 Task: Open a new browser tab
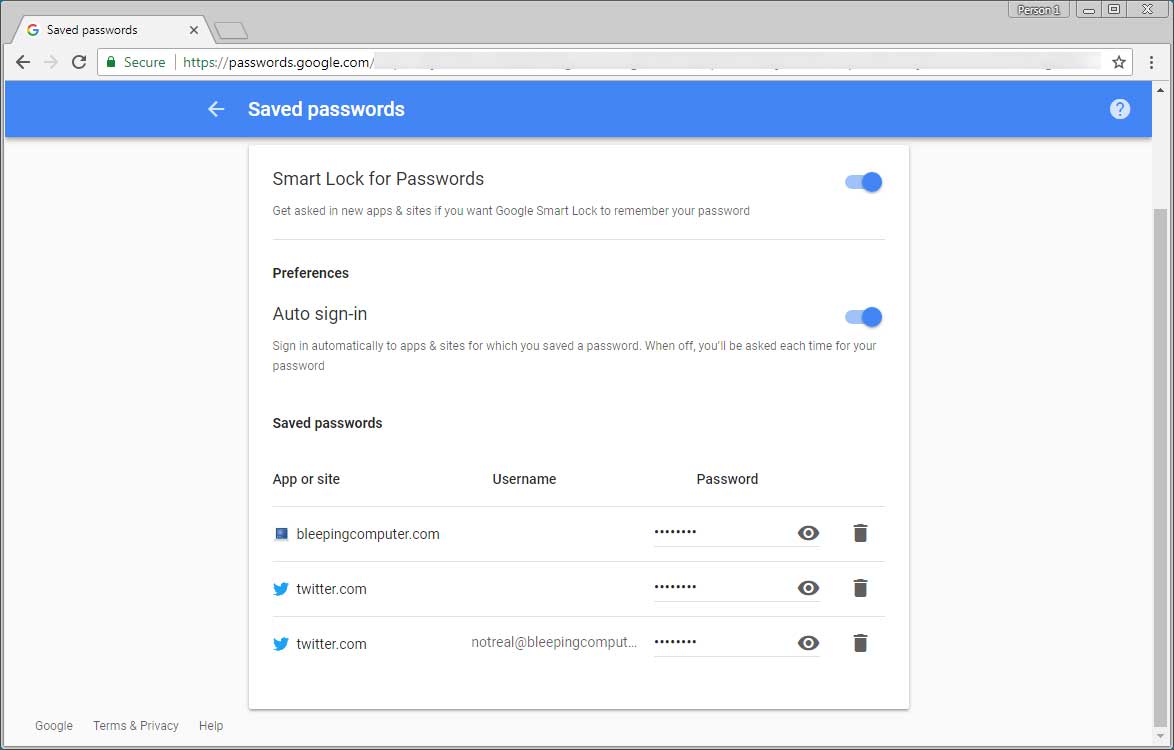pos(231,29)
